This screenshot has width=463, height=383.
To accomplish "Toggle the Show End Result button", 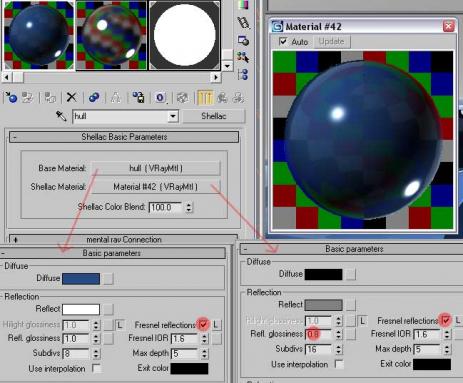I will coord(205,97).
